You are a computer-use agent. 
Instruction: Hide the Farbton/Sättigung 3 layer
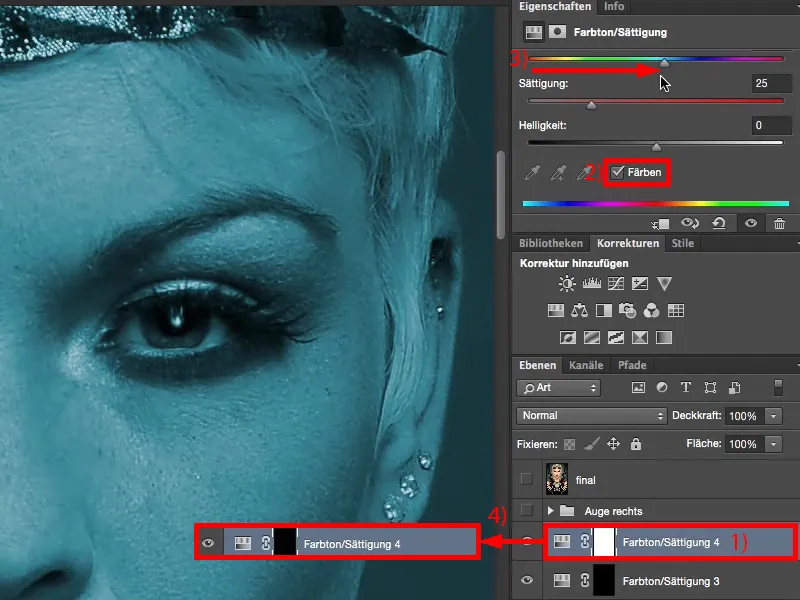[527, 580]
